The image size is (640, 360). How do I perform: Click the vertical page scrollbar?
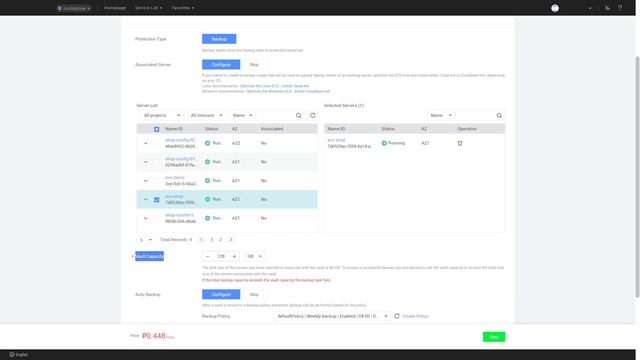click(x=637, y=176)
